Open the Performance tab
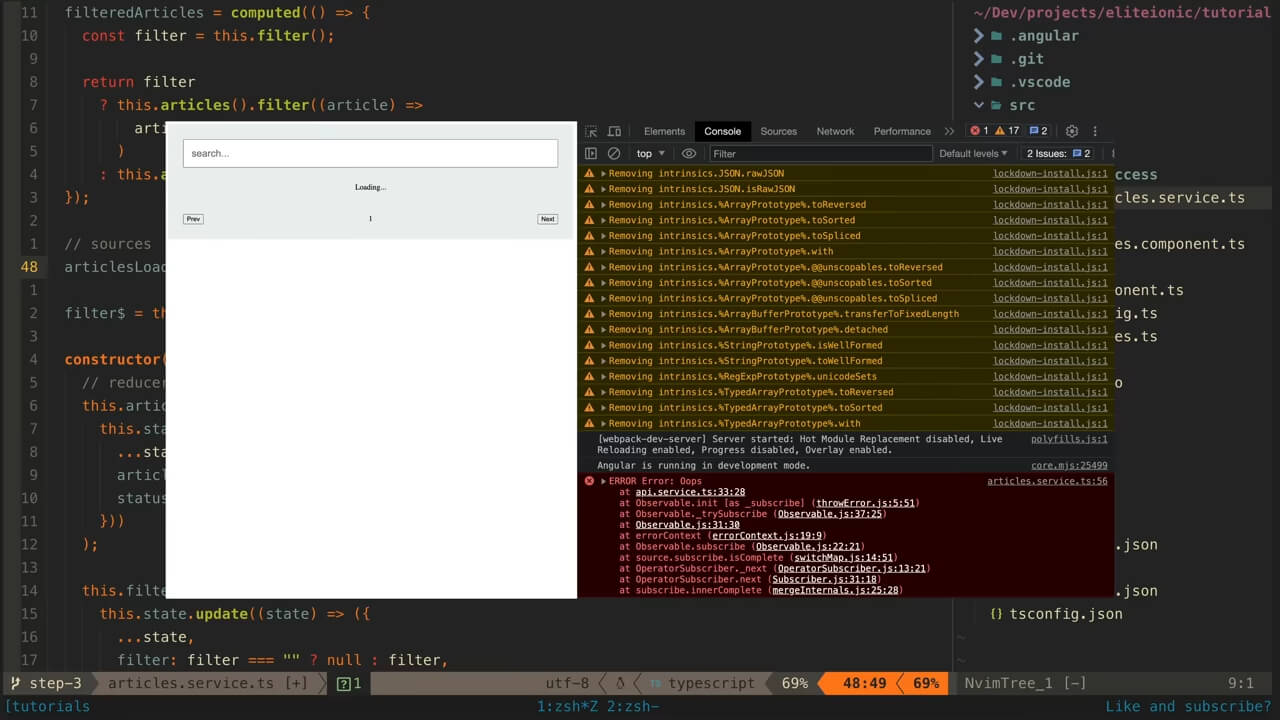Image resolution: width=1280 pixels, height=720 pixels. click(x=902, y=131)
